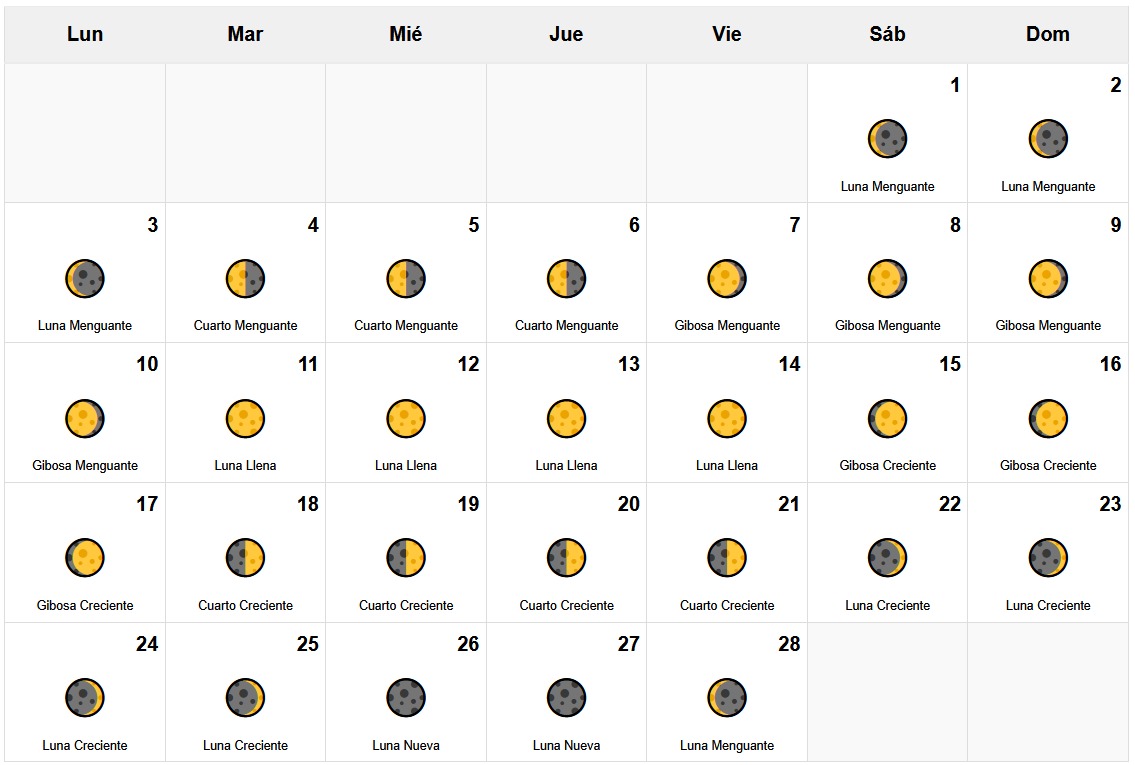Click the Cuarto Creciente moon icon on day 18
The image size is (1135, 765).
[245, 558]
